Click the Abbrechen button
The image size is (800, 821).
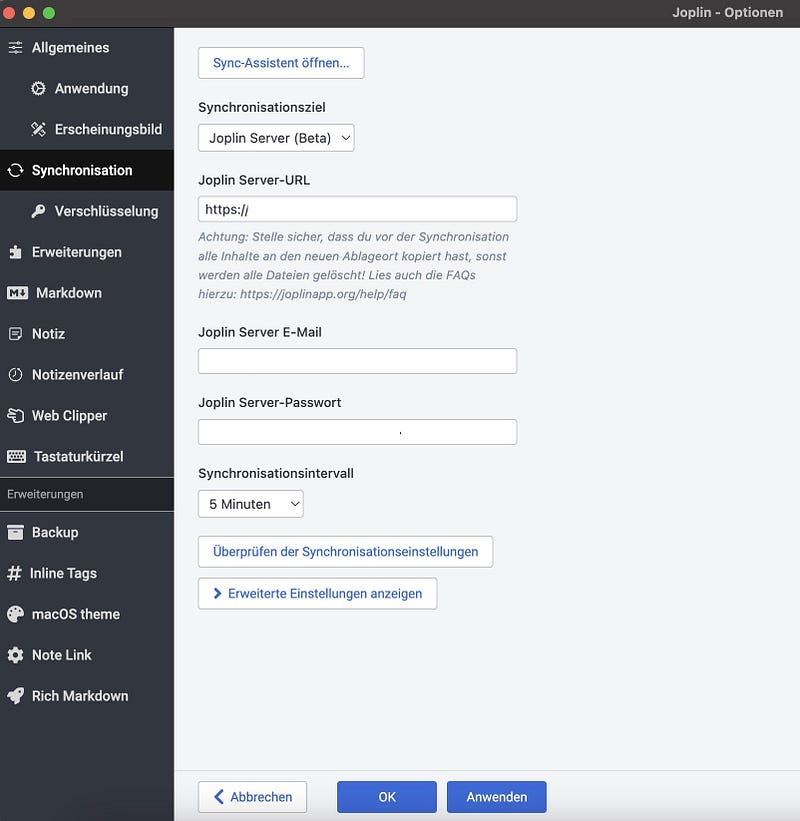click(x=252, y=797)
